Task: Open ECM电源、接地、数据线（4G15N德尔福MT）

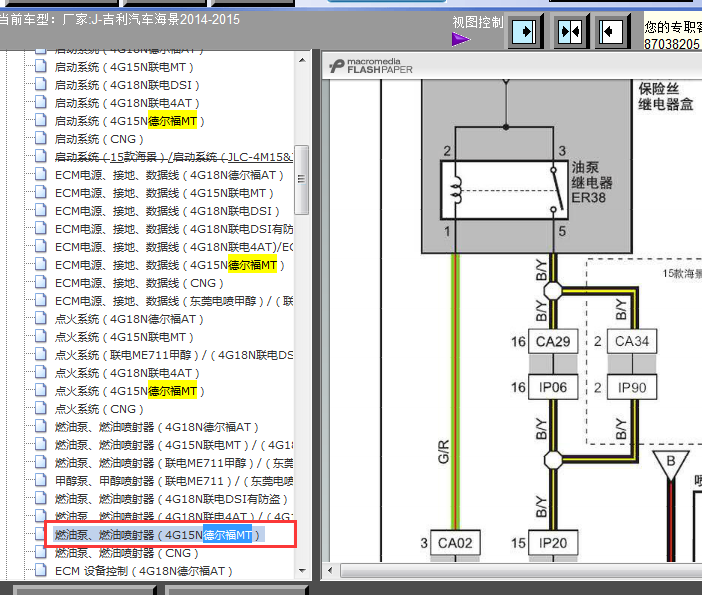Action: [169, 265]
